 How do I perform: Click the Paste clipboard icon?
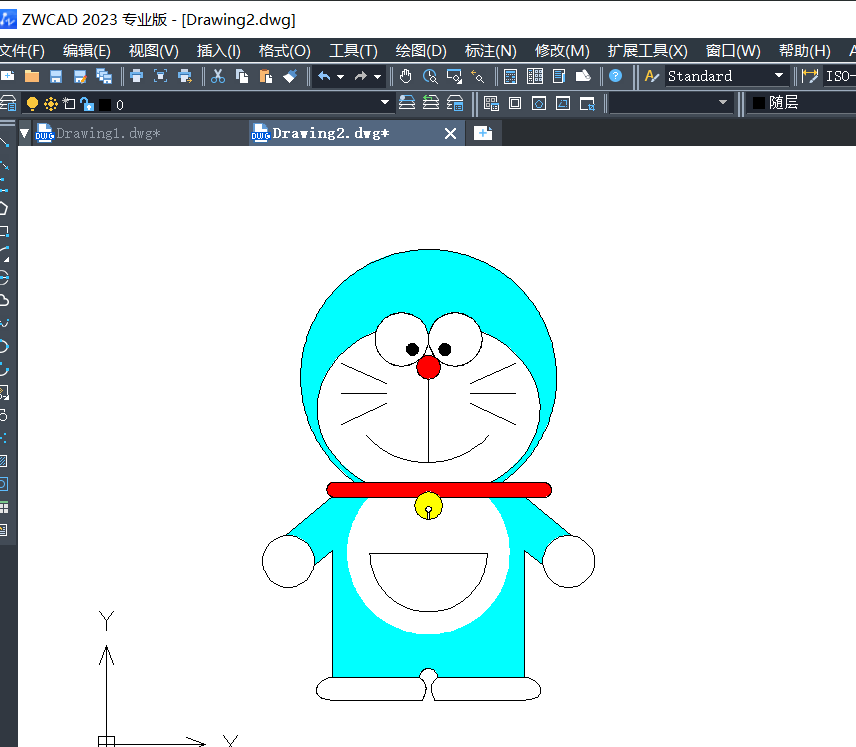click(266, 76)
